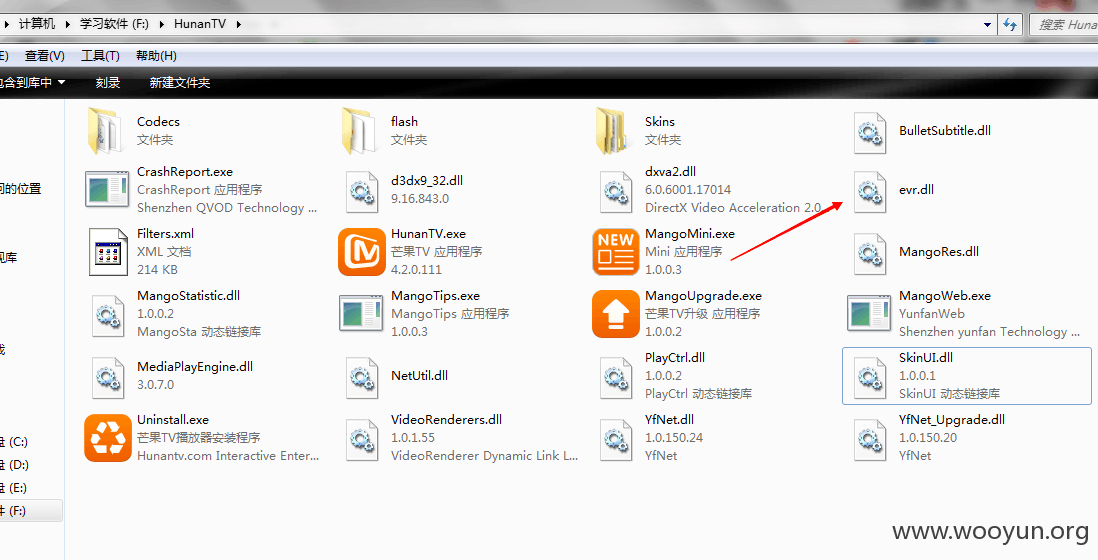Click the HunanTV.exe file name
Viewport: 1098px width, 560px height.
point(428,234)
